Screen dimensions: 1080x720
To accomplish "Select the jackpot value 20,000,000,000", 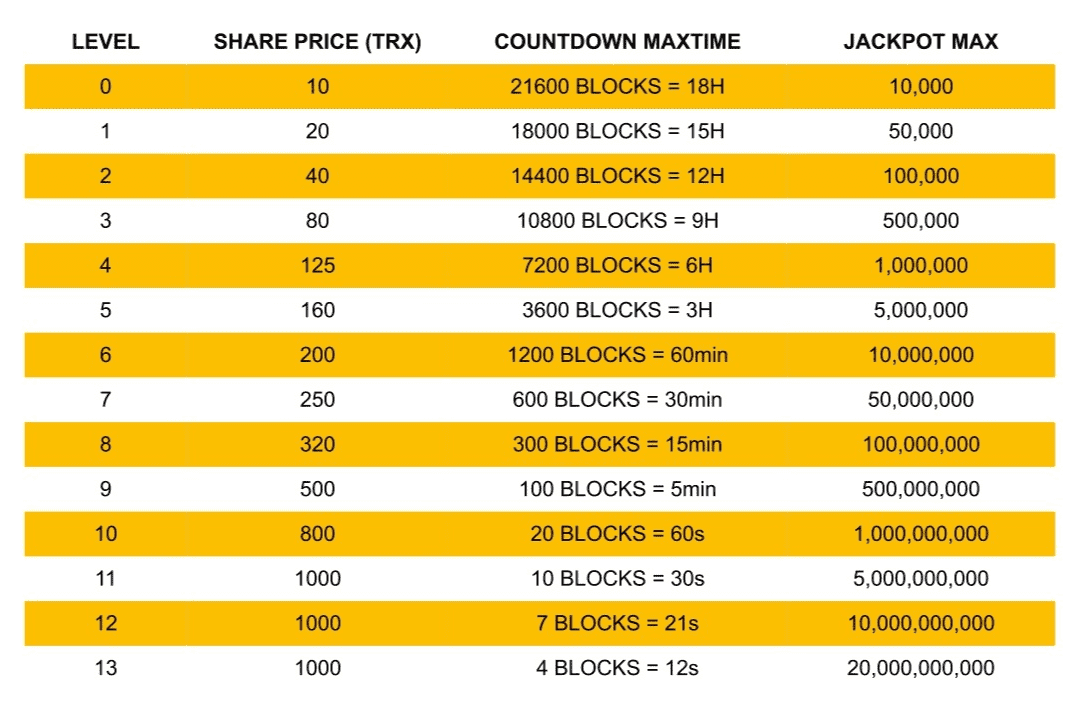I will tap(920, 668).
